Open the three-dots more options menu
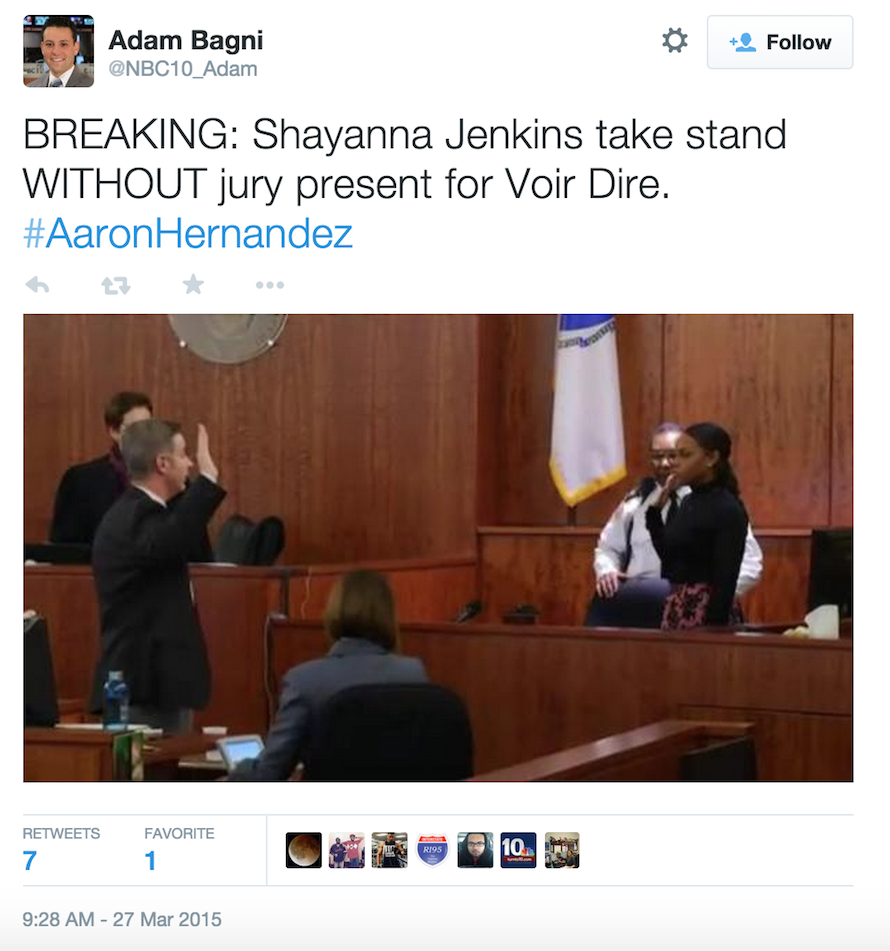 click(270, 285)
